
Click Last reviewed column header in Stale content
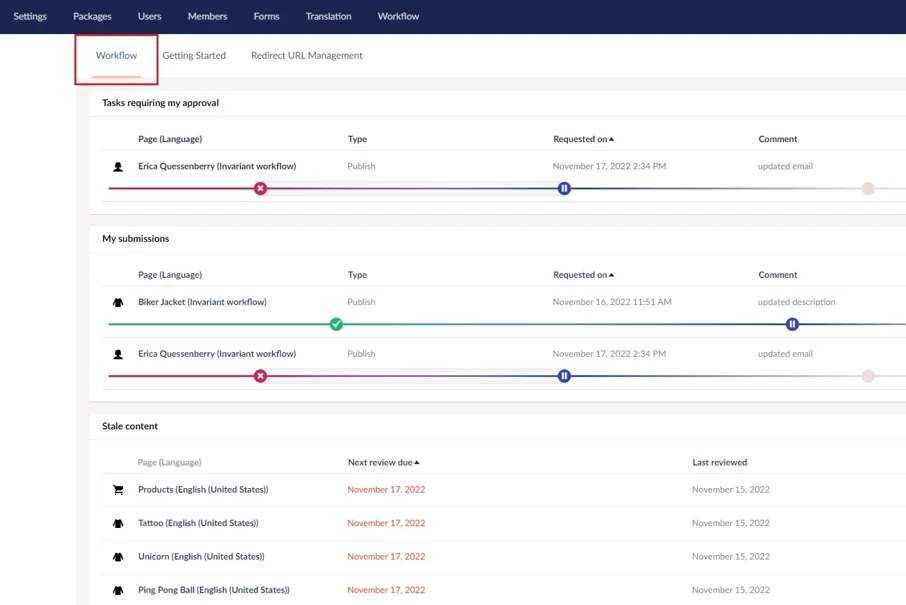coord(719,462)
